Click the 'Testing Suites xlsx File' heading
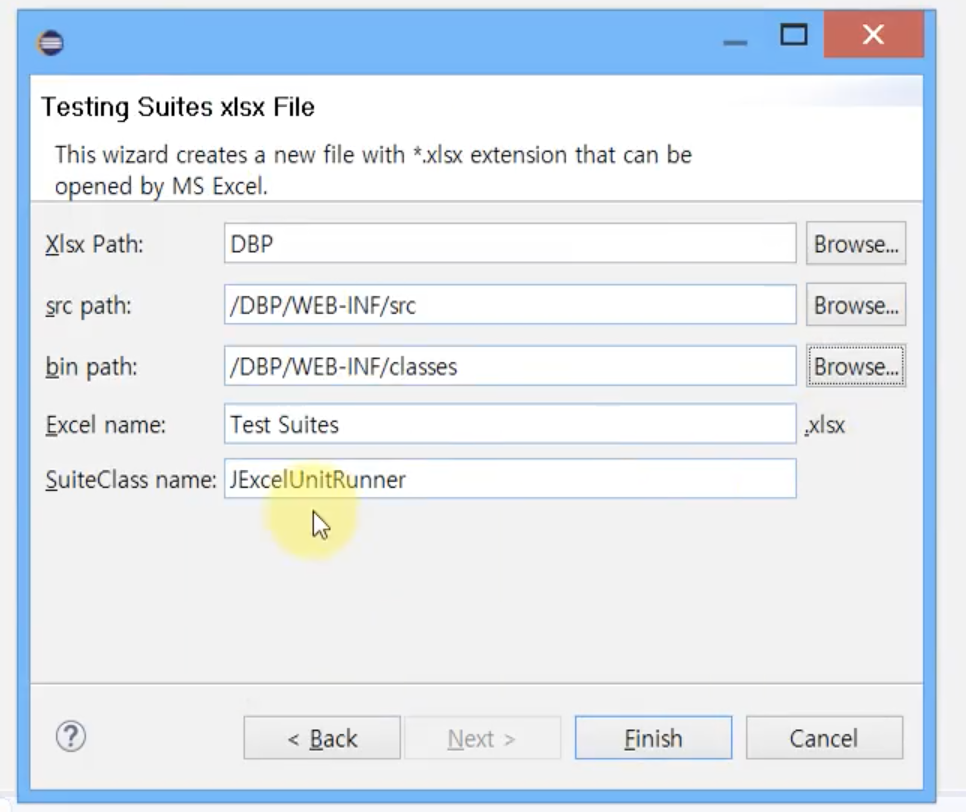The width and height of the screenshot is (966, 812). click(x=178, y=107)
